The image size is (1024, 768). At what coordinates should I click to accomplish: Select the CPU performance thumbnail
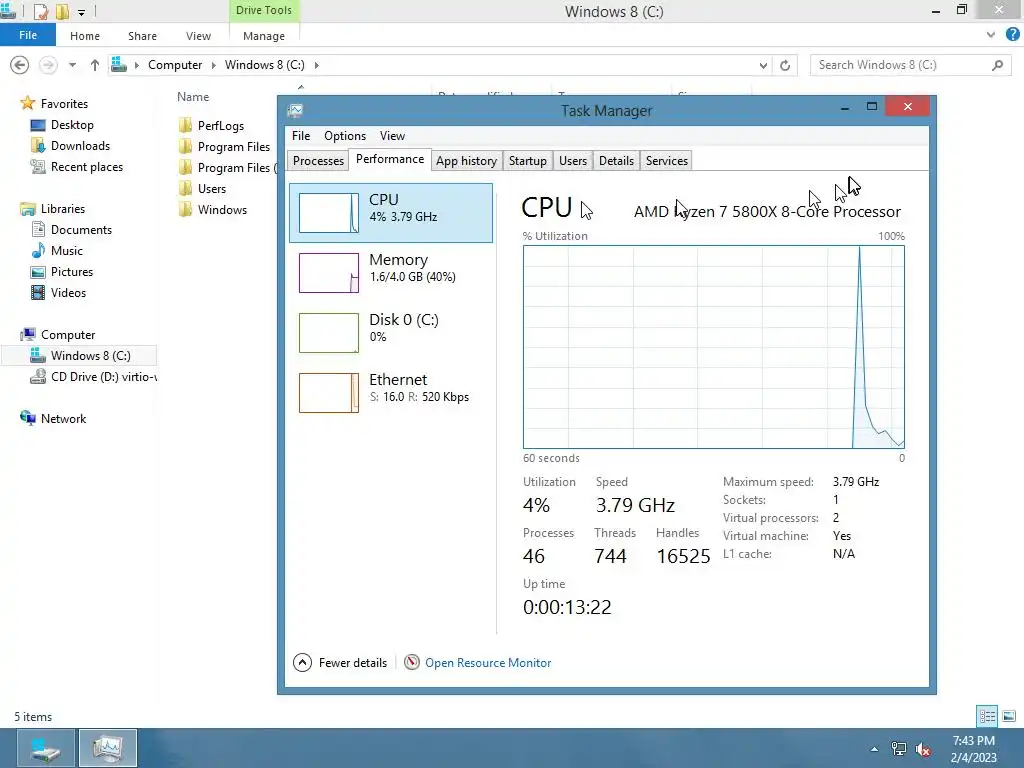point(328,213)
